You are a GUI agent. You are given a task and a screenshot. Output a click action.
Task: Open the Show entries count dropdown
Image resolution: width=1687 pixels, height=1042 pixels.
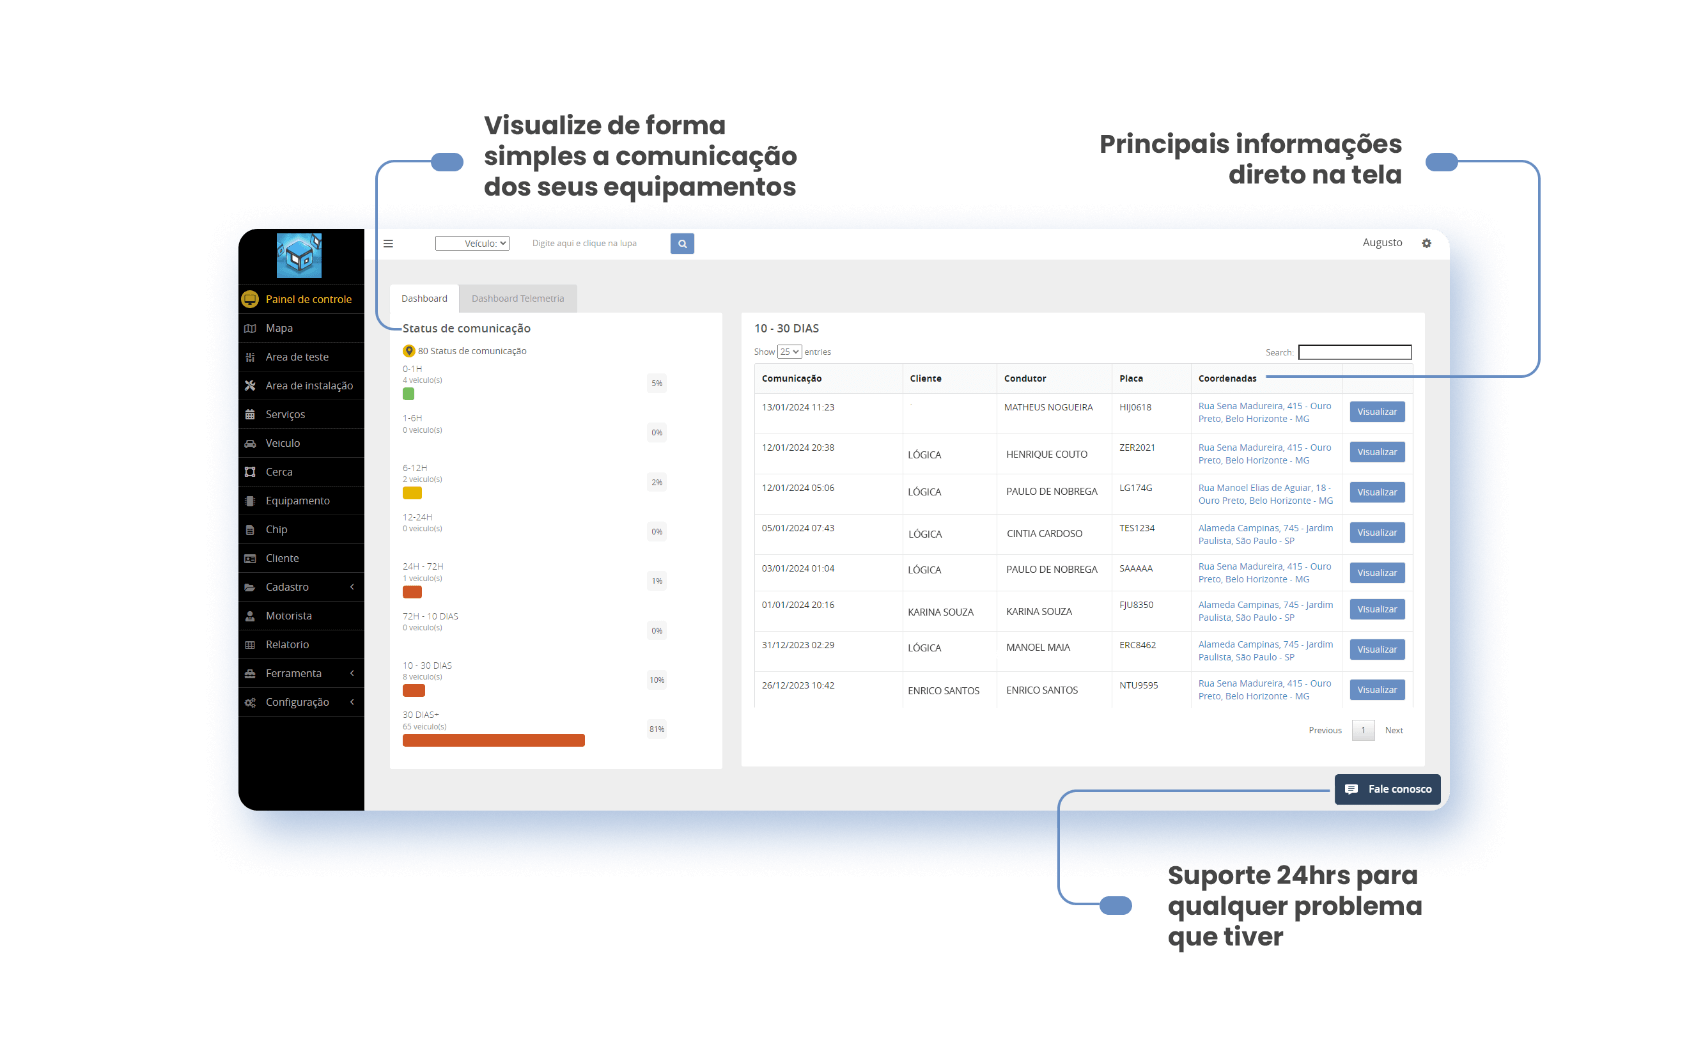[790, 352]
